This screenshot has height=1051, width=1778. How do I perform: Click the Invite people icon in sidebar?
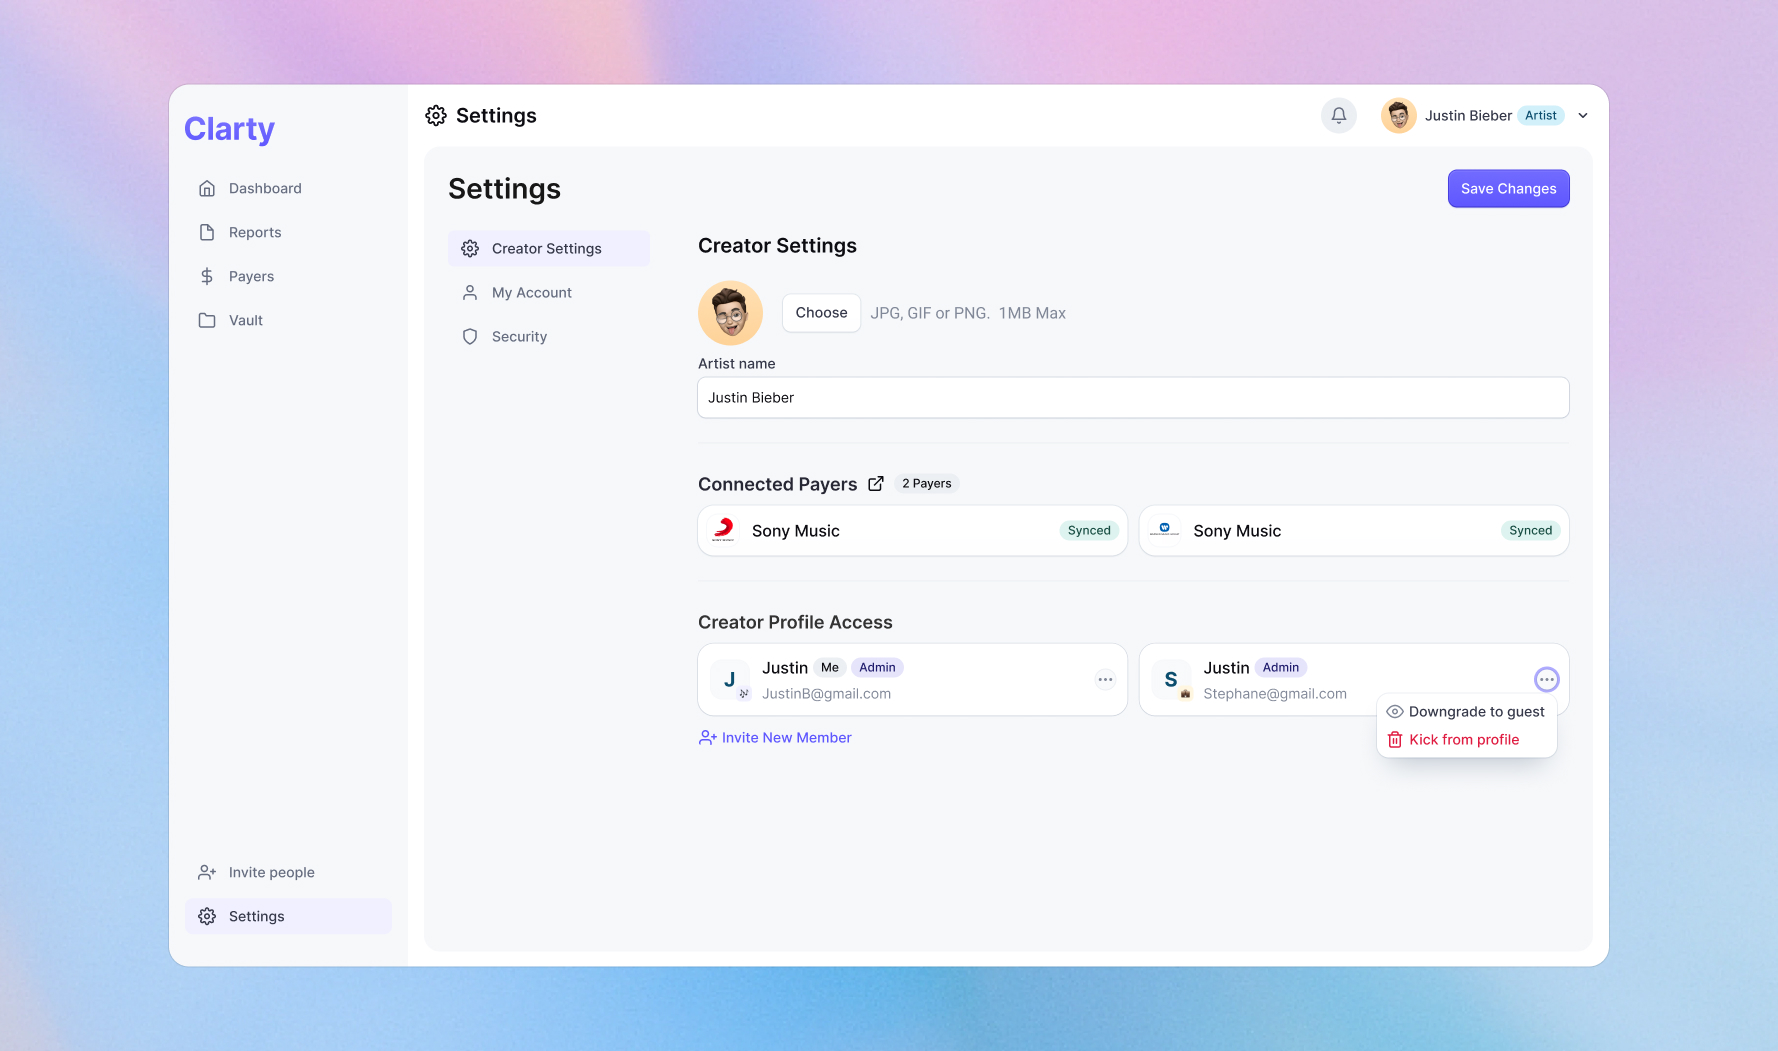[207, 871]
